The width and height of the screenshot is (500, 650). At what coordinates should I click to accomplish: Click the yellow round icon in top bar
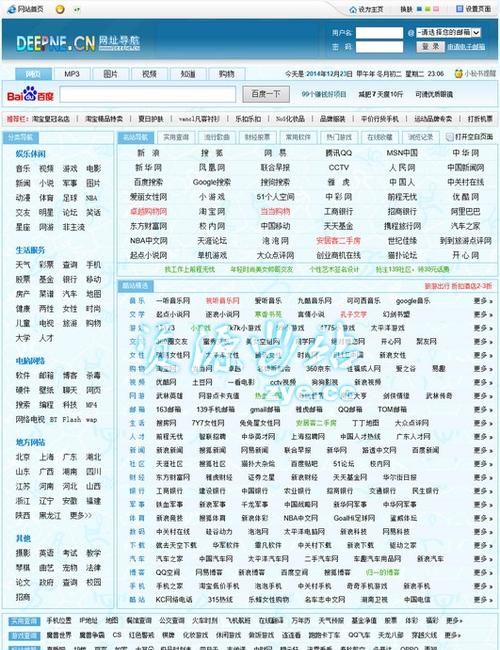60,9
